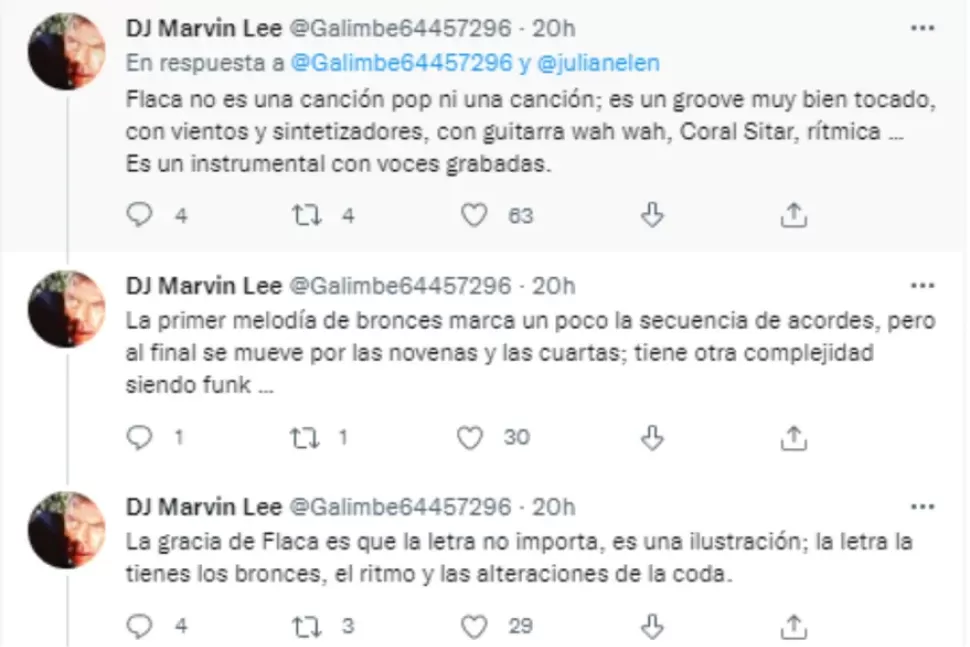
Task: Open the share icon on the third tweet
Action: pyautogui.click(x=793, y=625)
